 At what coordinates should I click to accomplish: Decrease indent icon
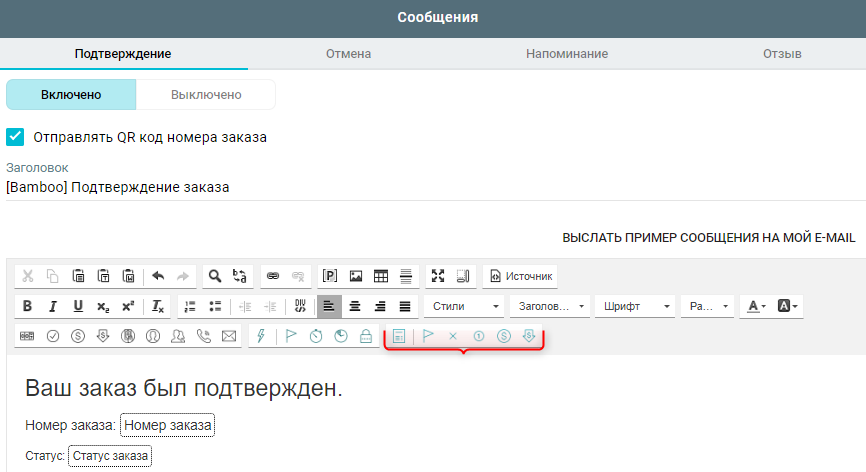[245, 306]
